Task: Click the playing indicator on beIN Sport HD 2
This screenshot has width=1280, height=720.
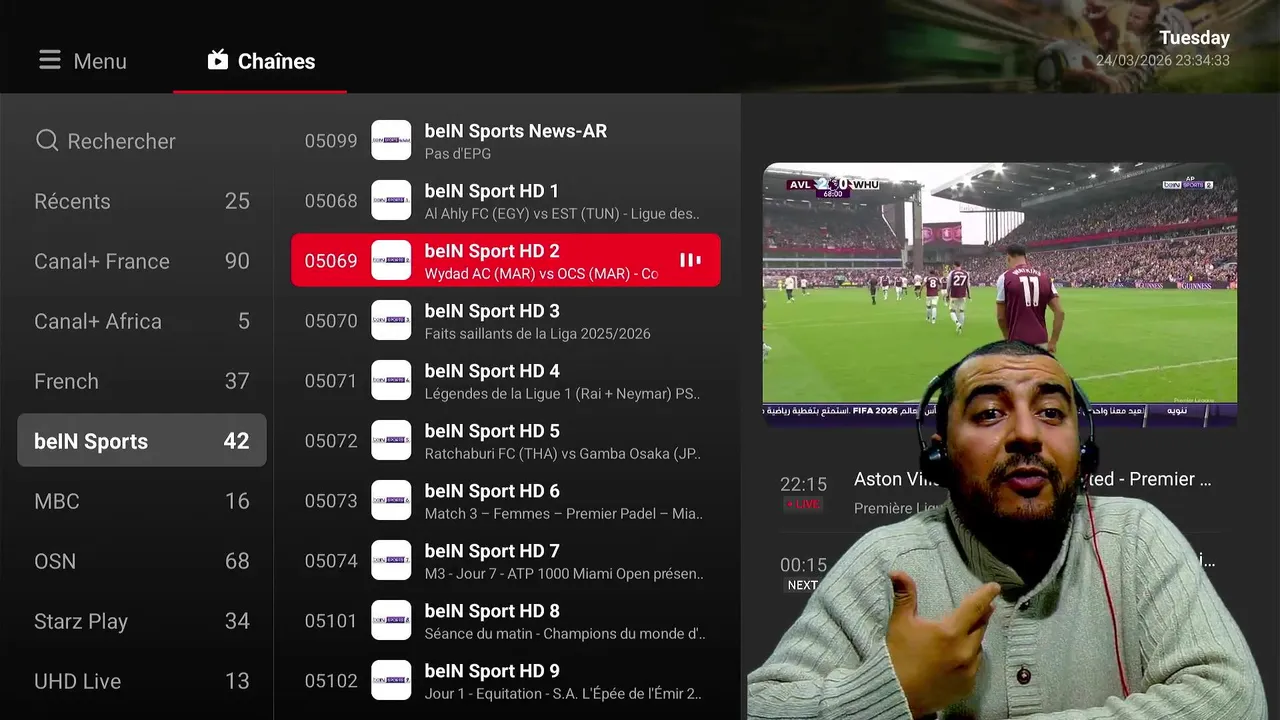Action: coord(690,261)
